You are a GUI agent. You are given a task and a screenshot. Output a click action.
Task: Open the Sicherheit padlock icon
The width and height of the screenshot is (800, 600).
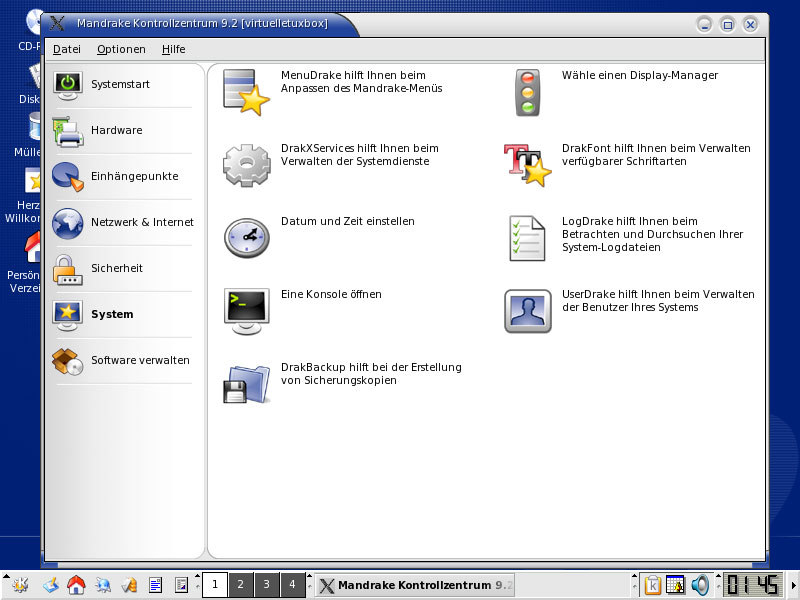pos(68,269)
